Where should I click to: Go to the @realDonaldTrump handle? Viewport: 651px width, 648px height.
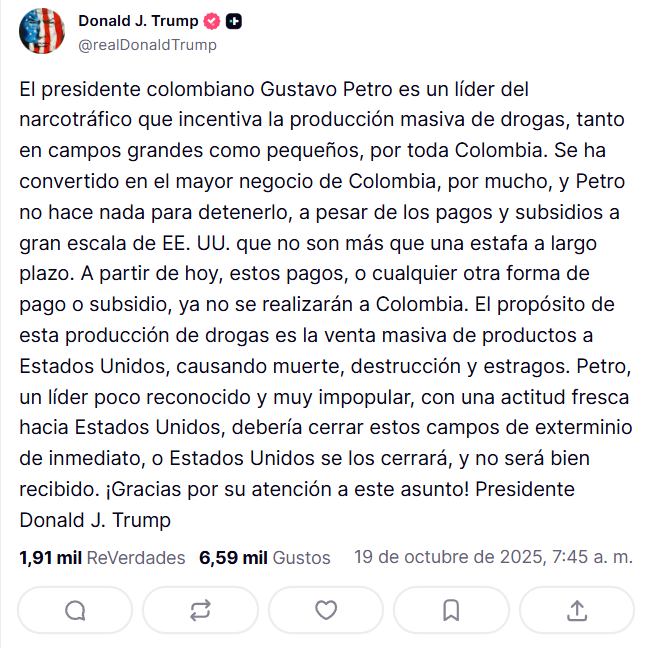(147, 44)
